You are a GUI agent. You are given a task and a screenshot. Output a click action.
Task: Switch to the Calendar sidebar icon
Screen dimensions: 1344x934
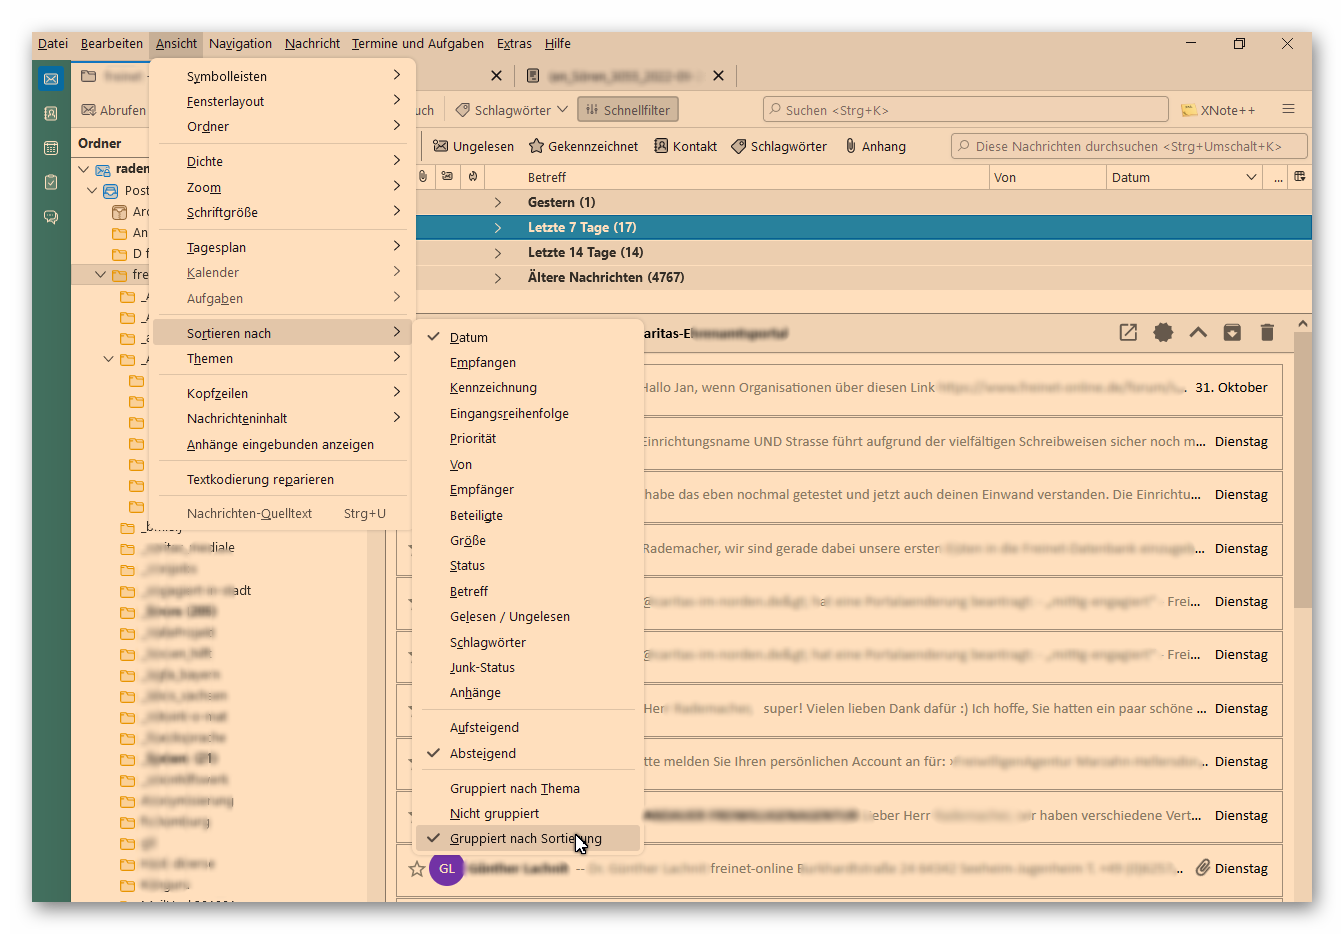pos(51,149)
